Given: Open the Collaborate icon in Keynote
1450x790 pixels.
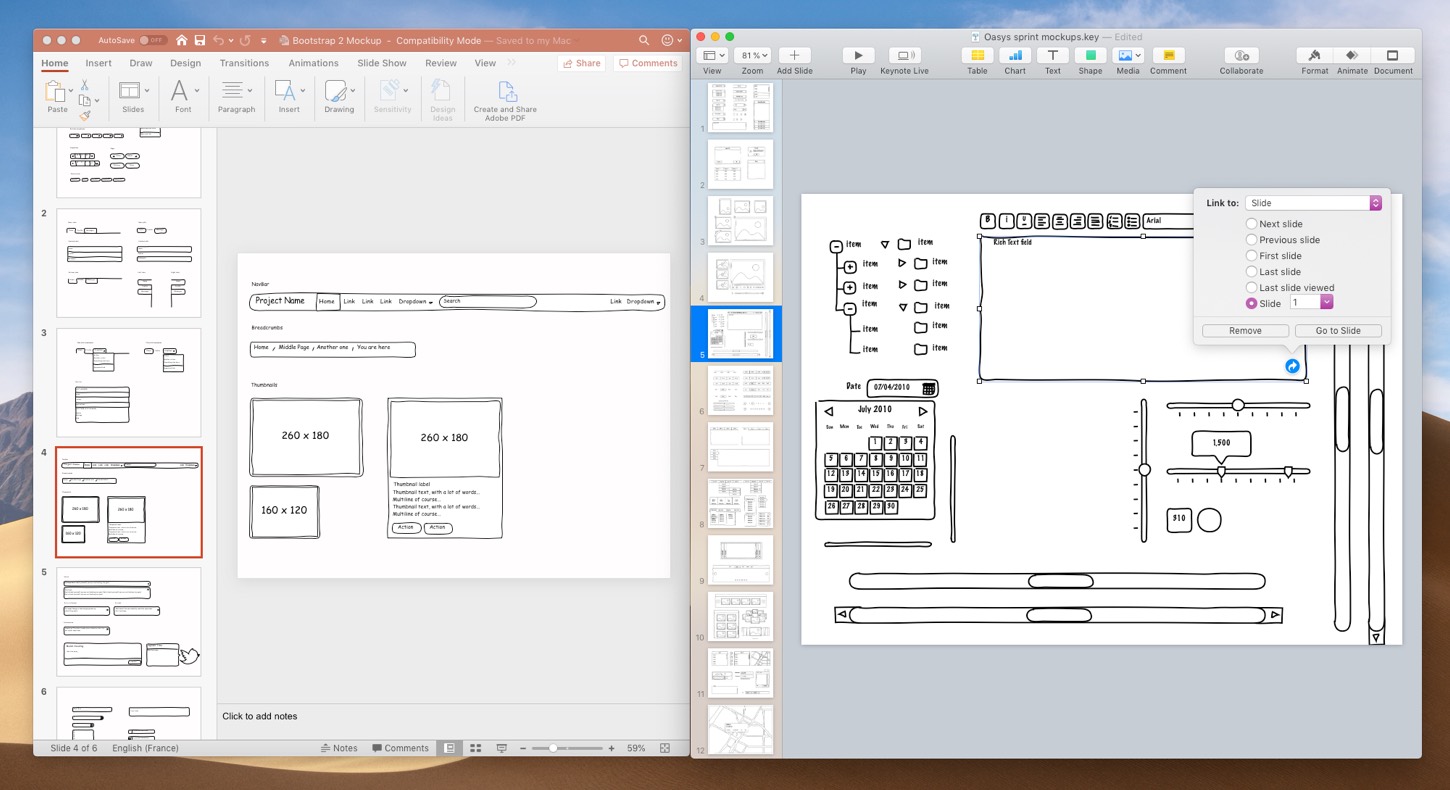Looking at the screenshot, I should click(1241, 56).
